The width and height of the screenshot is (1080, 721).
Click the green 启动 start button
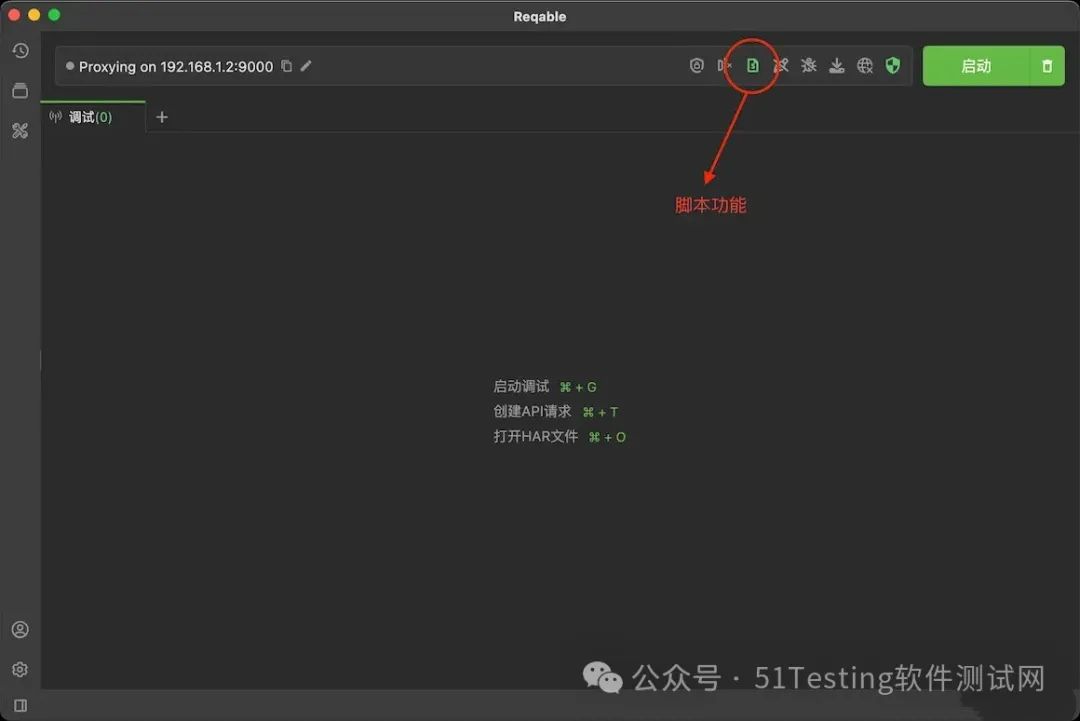click(976, 66)
